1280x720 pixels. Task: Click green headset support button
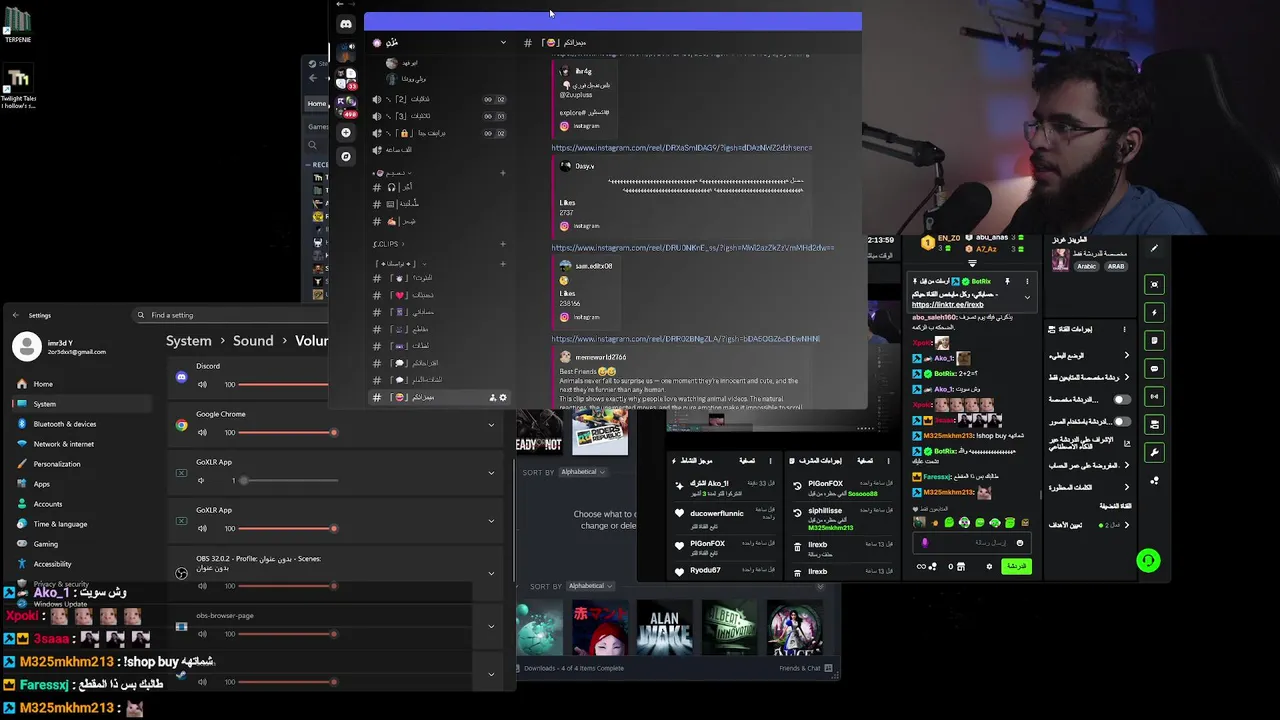1148,561
